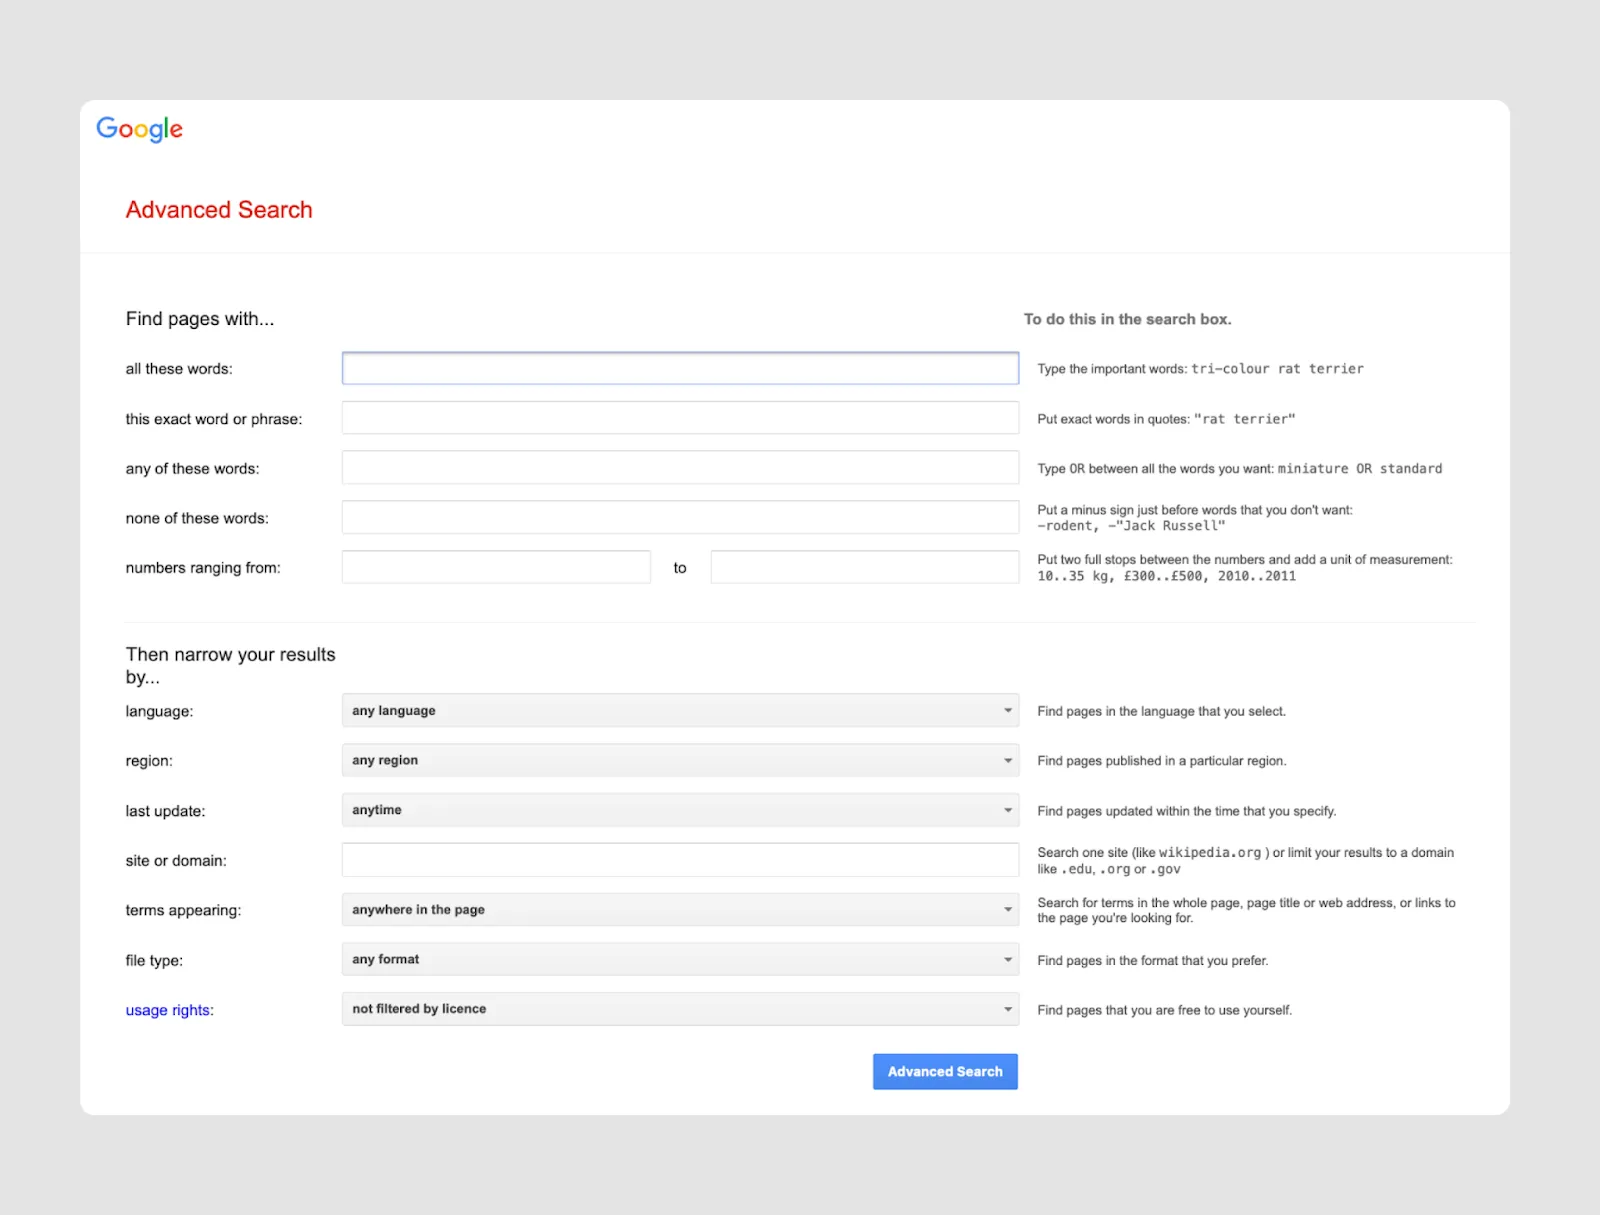Image resolution: width=1600 pixels, height=1215 pixels.
Task: Click the 'all these words:' label
Action: click(x=179, y=369)
